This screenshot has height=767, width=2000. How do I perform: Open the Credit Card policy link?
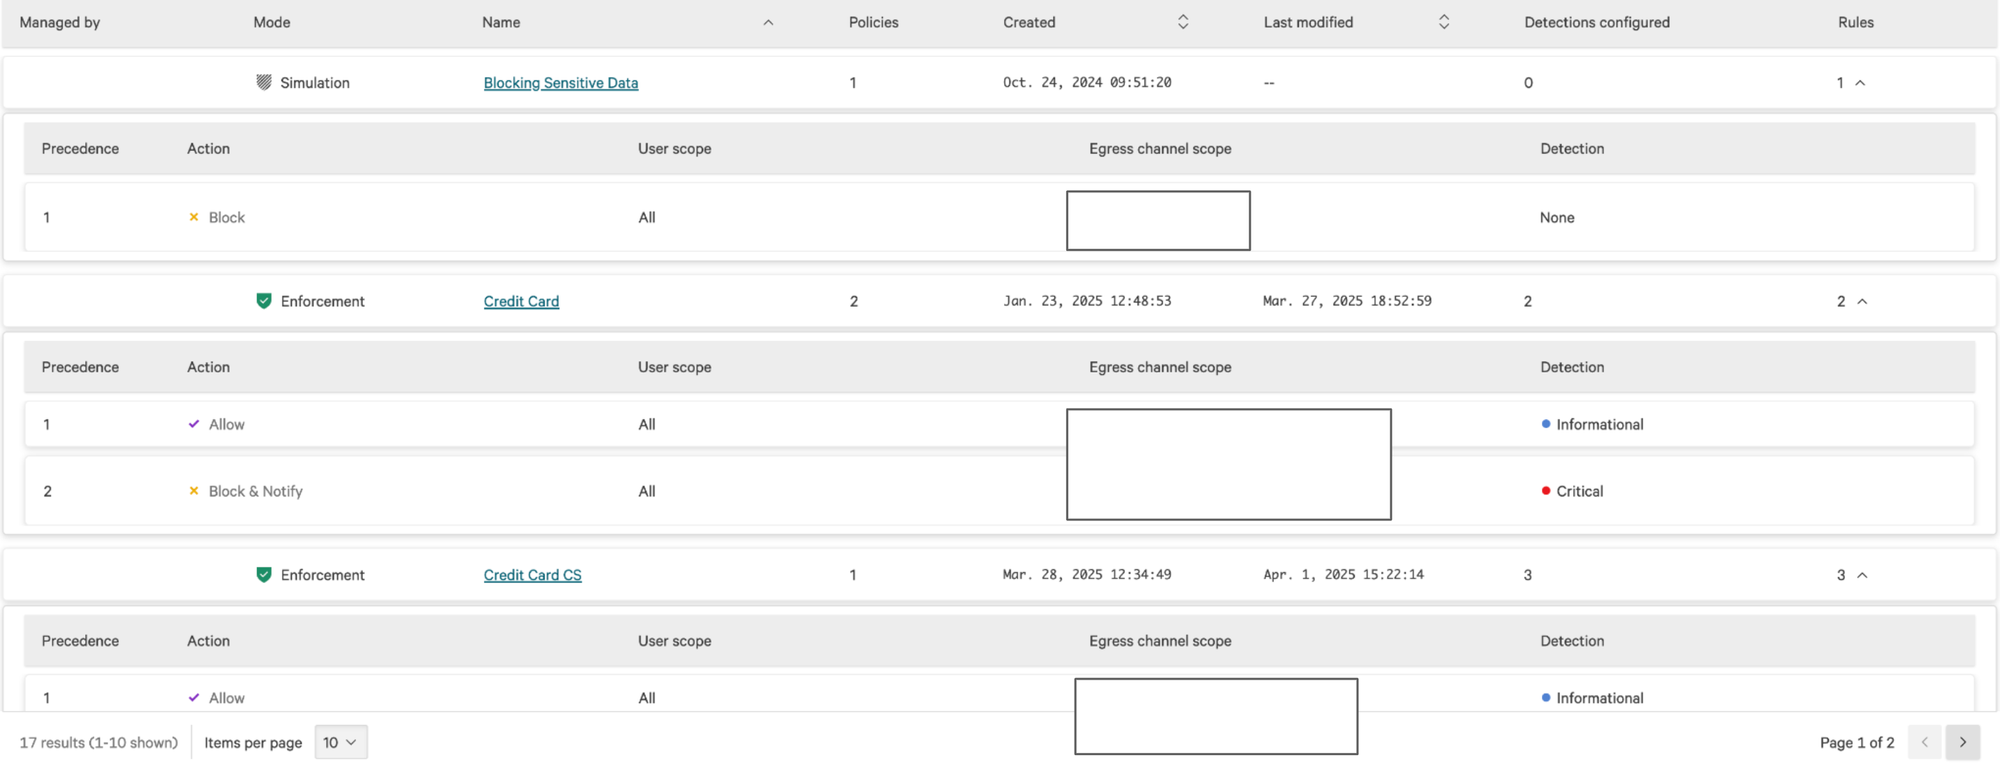[521, 300]
